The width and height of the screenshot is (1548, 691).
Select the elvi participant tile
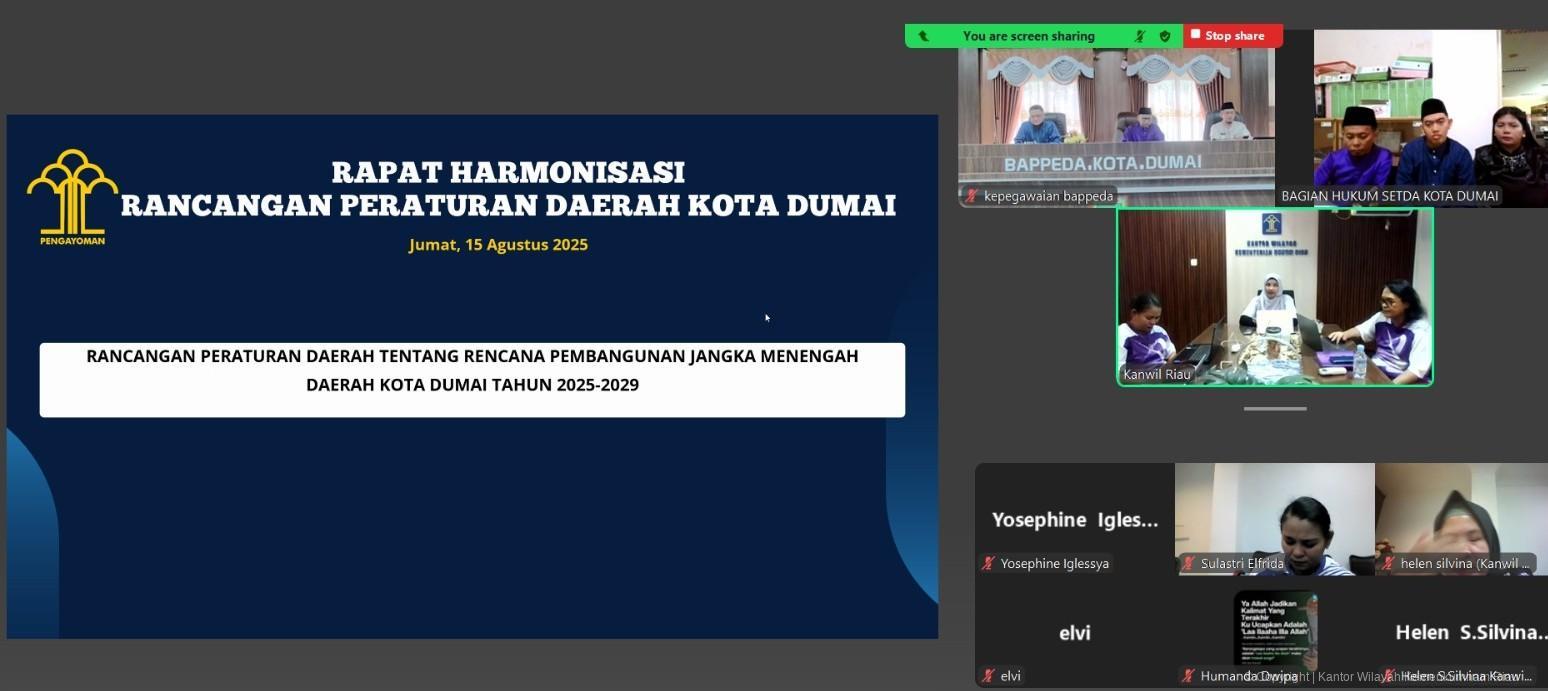coord(1074,632)
